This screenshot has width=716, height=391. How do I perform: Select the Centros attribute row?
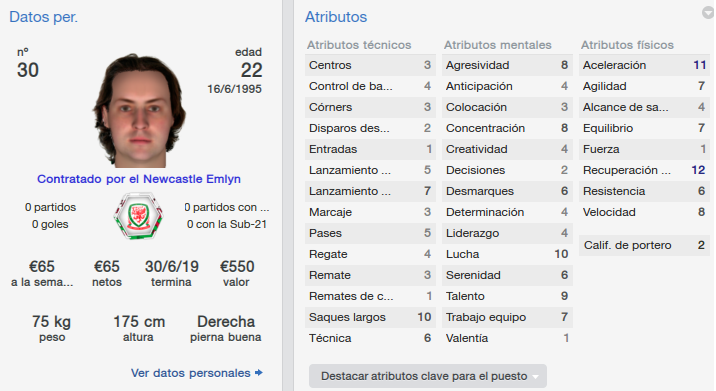[x=370, y=65]
